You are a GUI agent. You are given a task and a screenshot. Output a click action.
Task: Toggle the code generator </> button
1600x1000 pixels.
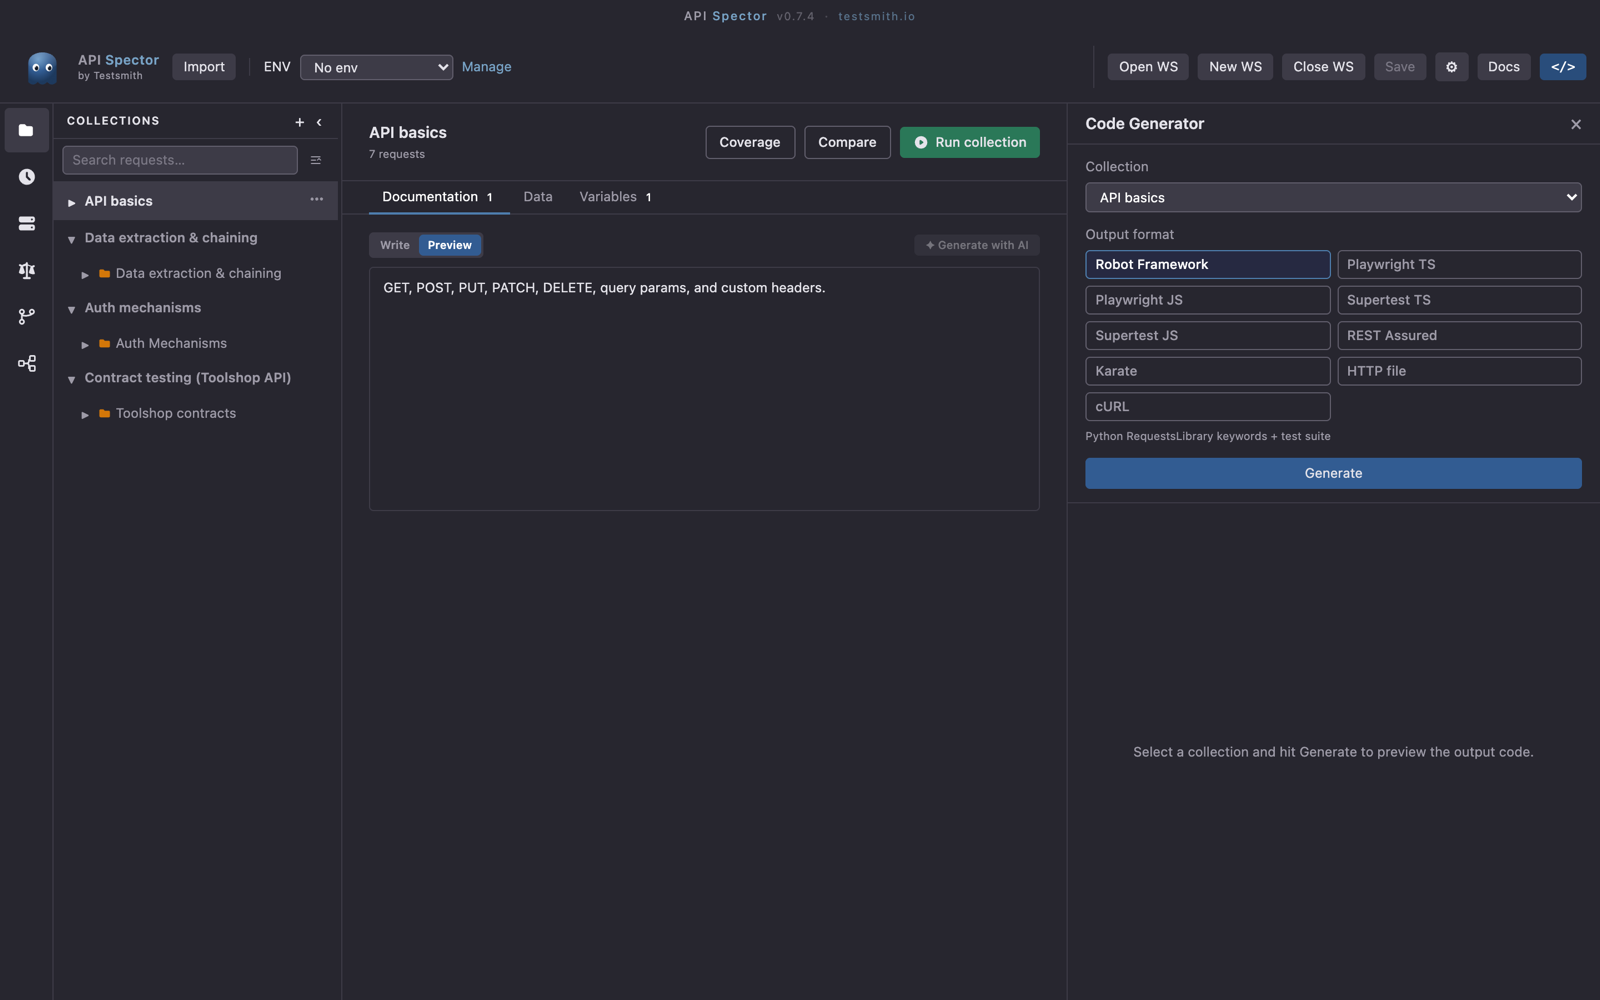[x=1562, y=67]
